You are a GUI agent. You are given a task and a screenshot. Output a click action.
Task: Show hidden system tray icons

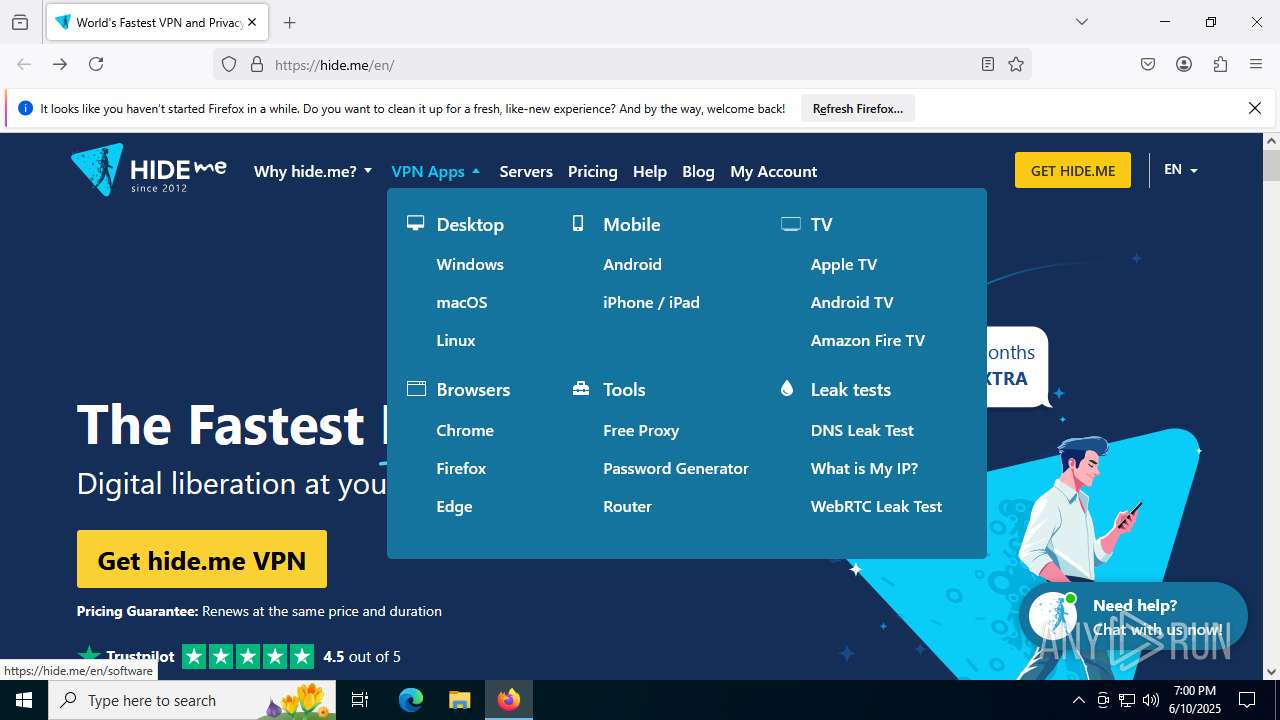point(1078,700)
